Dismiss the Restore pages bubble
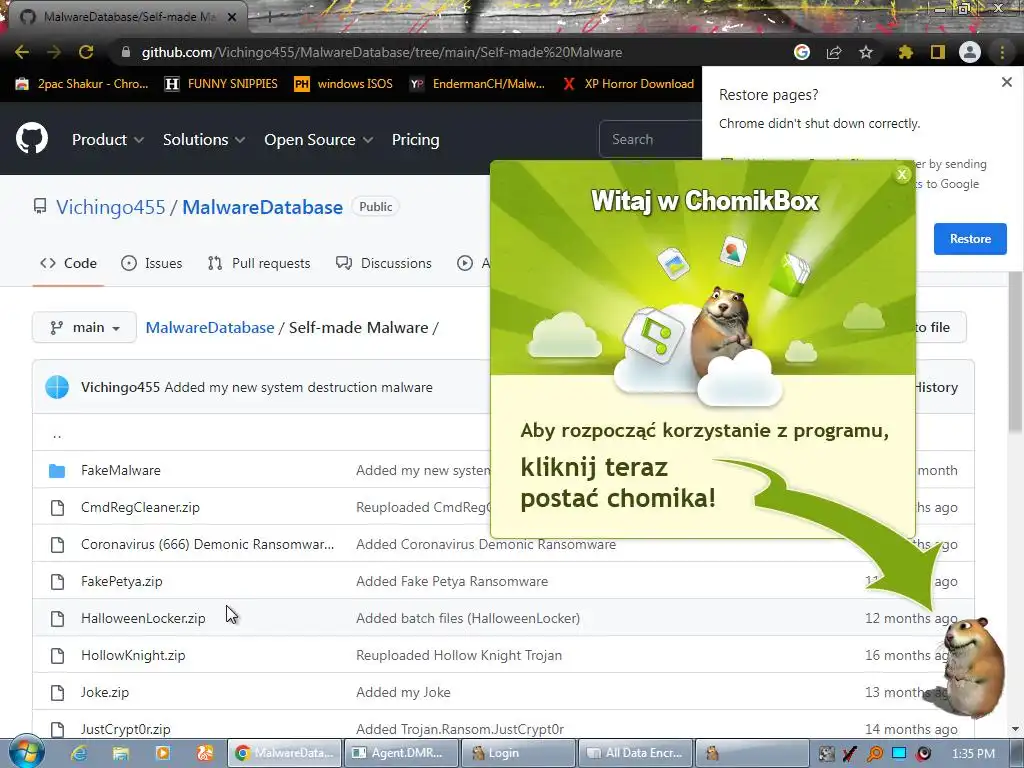 tap(1007, 82)
